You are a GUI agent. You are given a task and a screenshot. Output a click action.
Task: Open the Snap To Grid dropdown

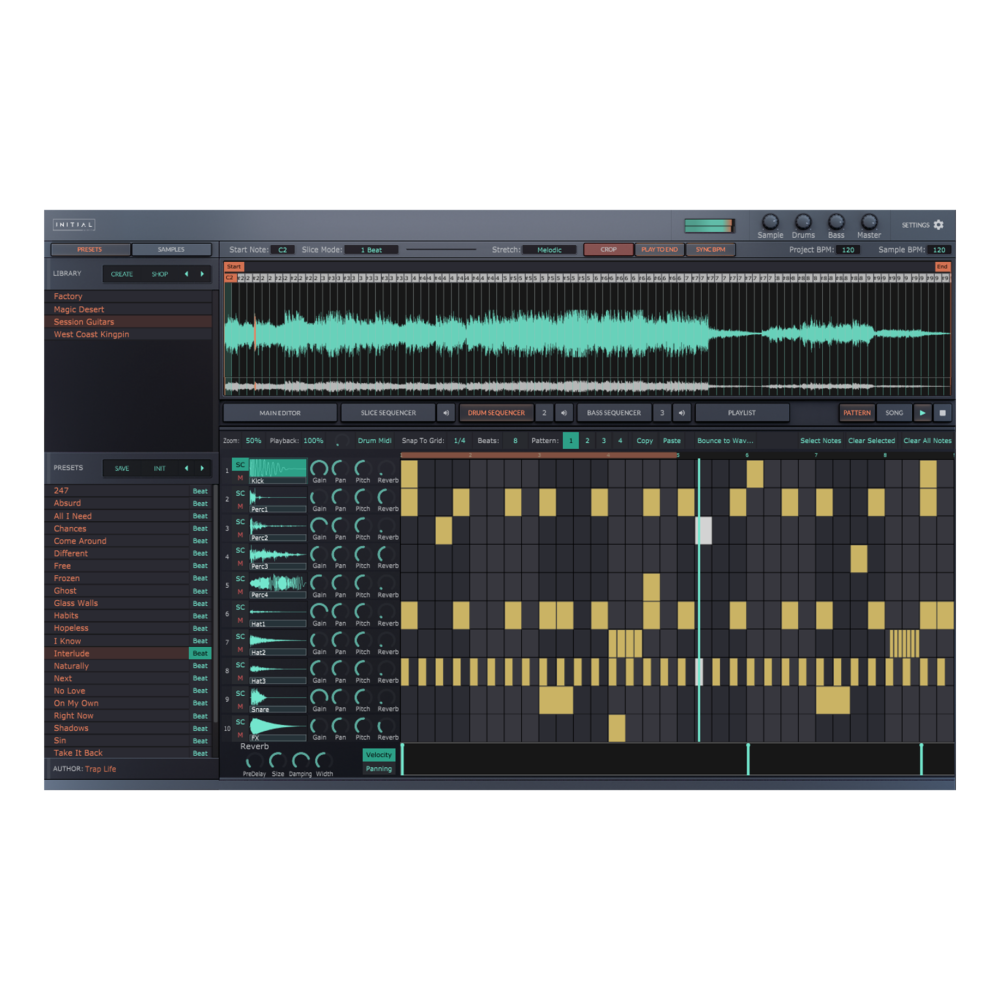click(459, 440)
